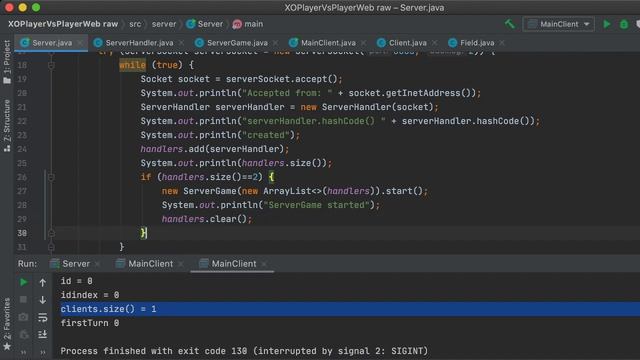Click the green macOS zoom window button
The image size is (640, 360).
[36, 7]
